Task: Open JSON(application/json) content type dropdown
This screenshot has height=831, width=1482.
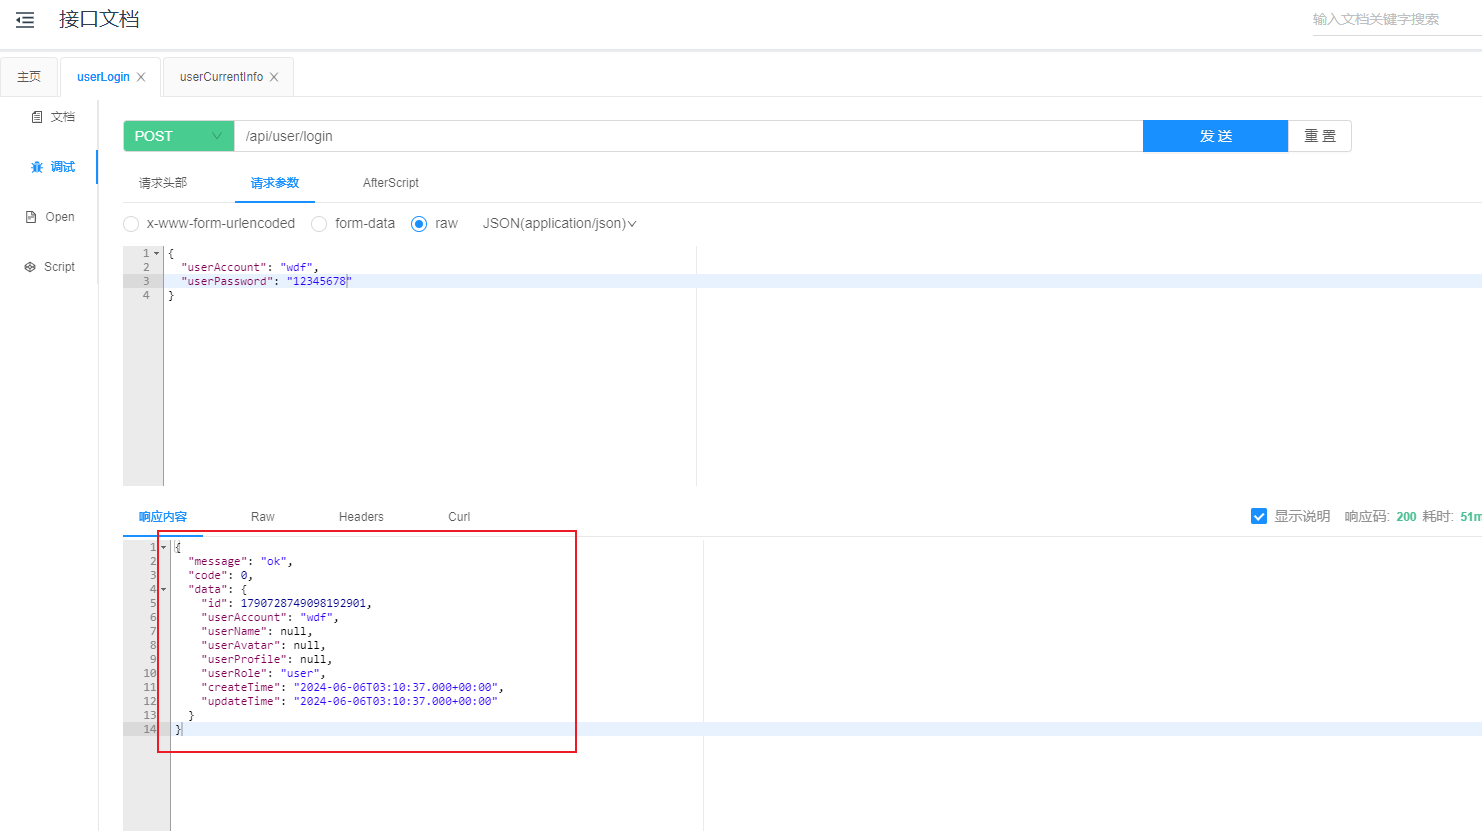Action: 559,223
